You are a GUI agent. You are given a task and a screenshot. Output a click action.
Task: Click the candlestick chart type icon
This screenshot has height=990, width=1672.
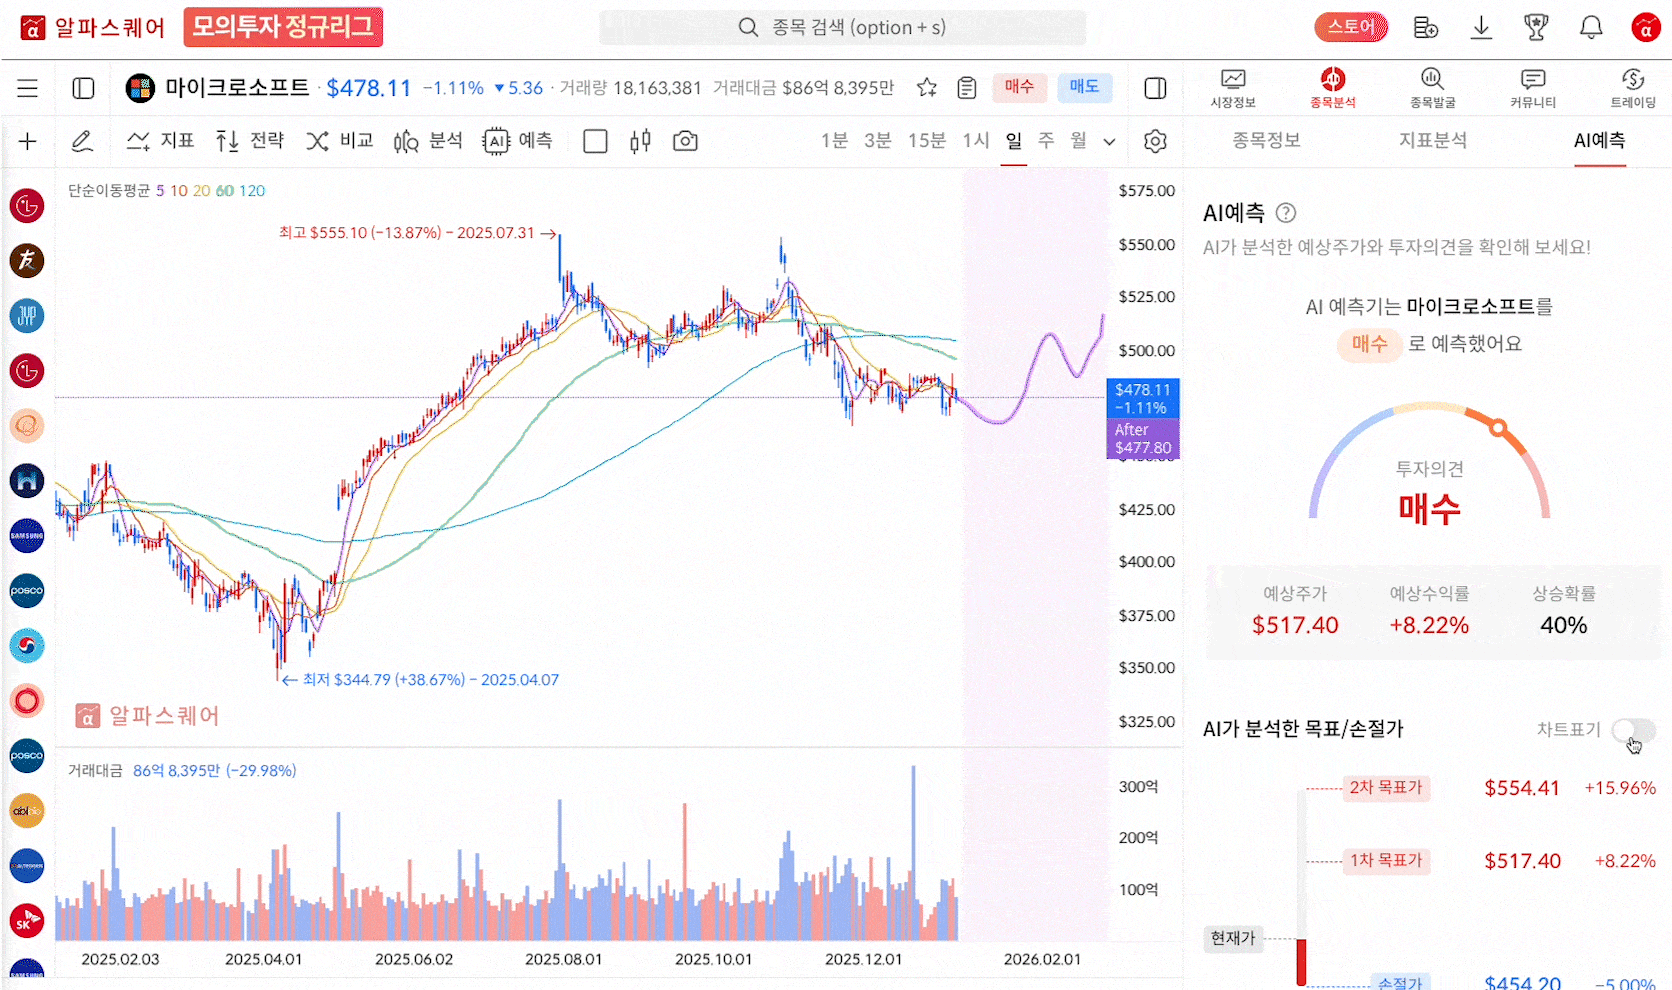point(640,141)
